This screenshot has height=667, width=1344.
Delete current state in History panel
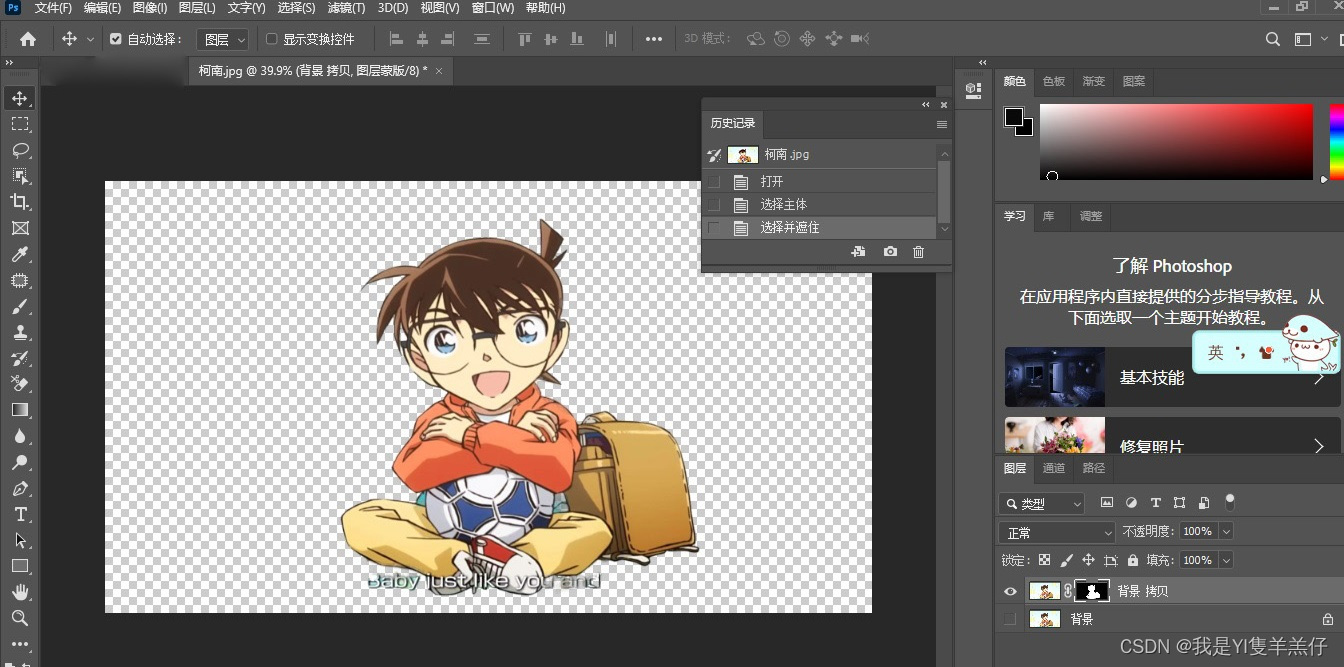tap(918, 252)
